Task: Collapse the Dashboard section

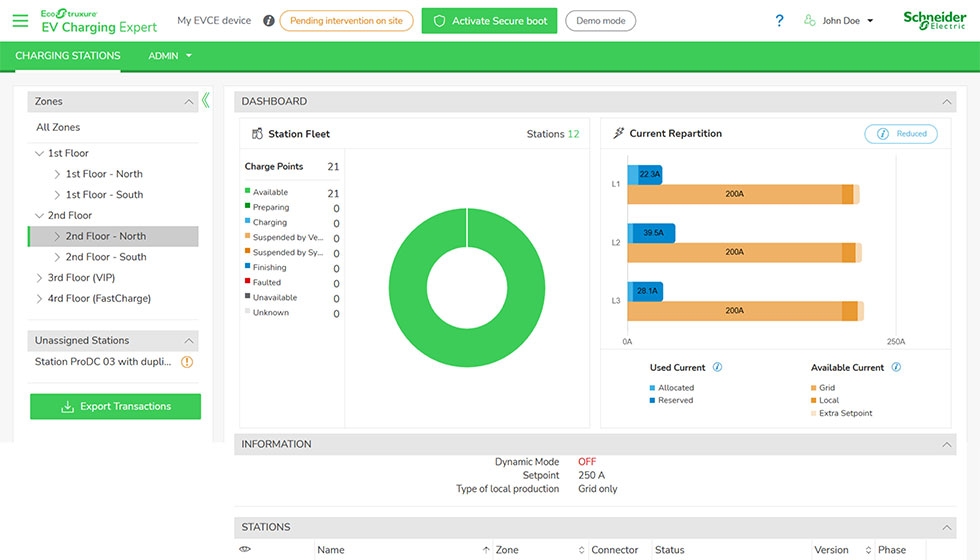Action: click(x=946, y=101)
